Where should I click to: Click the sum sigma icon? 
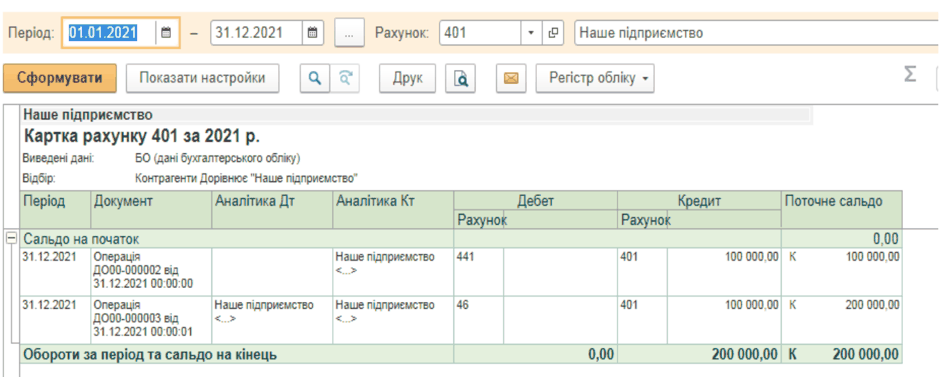pyautogui.click(x=909, y=75)
